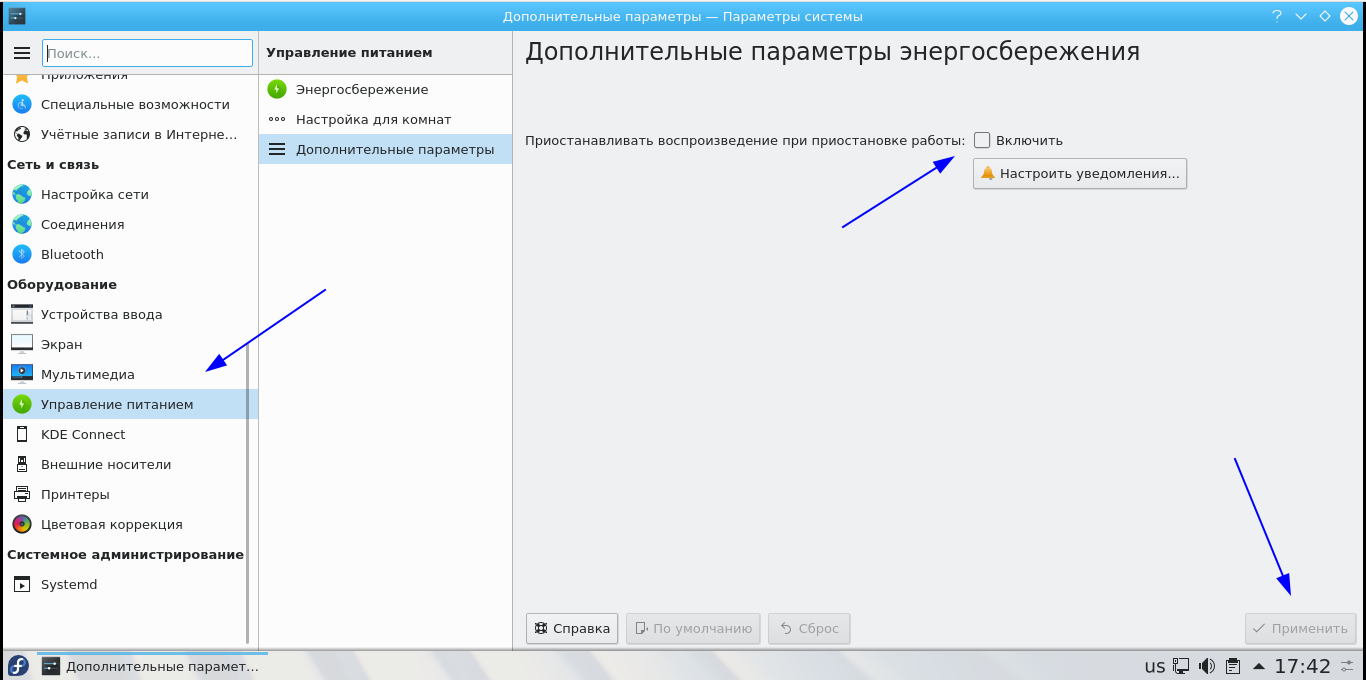
Task: Open the Printers icon entry
Action: (22, 494)
